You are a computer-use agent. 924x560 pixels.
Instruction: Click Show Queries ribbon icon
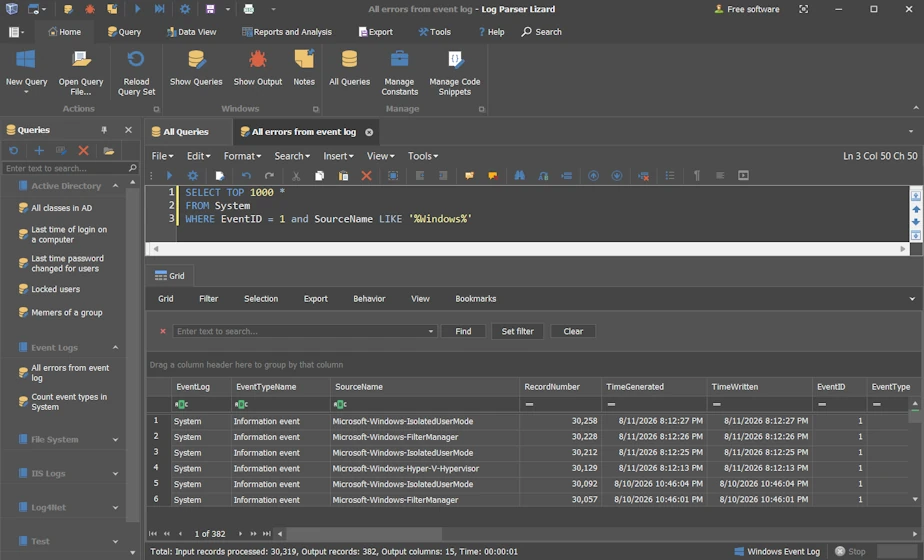[196, 68]
